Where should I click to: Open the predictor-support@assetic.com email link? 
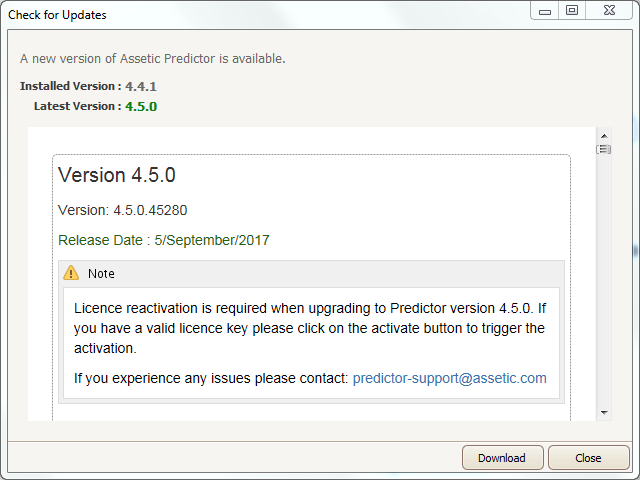click(449, 378)
